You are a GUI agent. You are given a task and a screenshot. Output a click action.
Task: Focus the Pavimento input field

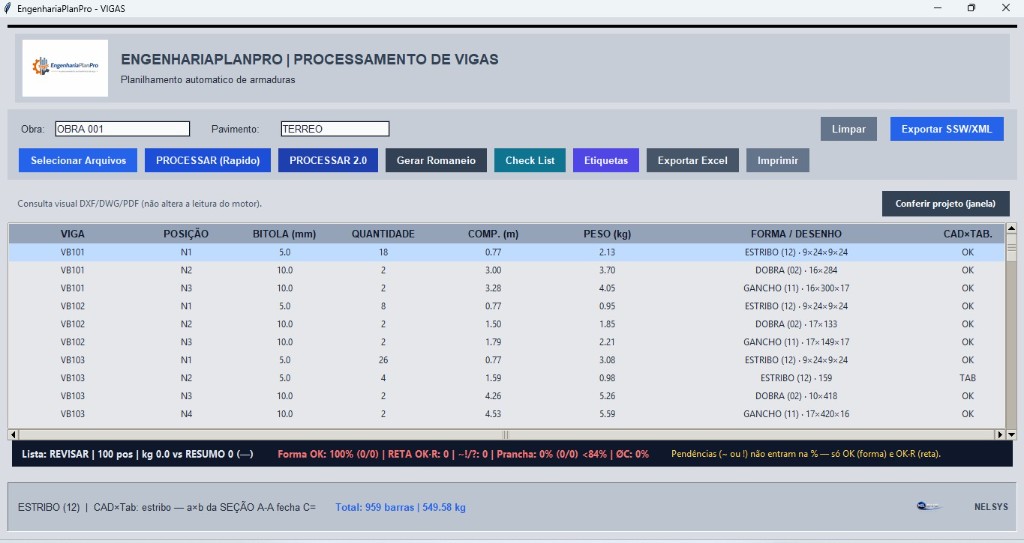[x=335, y=129]
